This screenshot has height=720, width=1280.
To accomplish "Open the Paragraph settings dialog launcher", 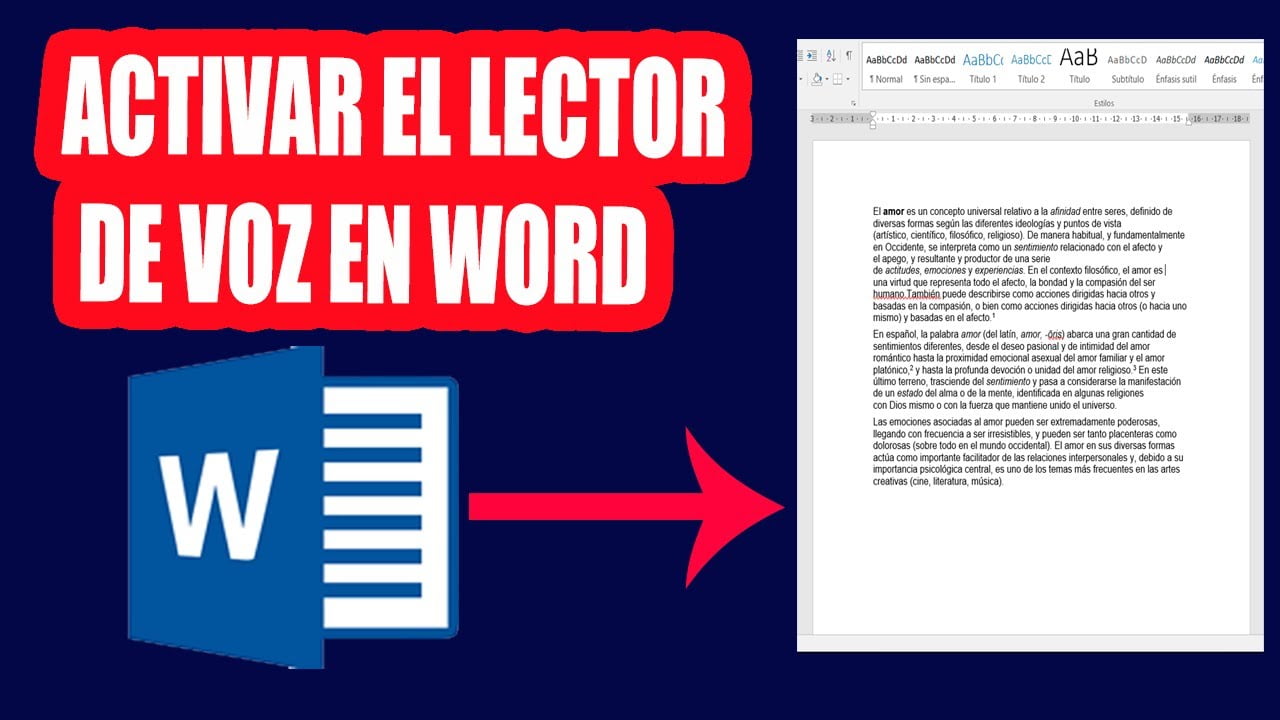I will point(854,104).
